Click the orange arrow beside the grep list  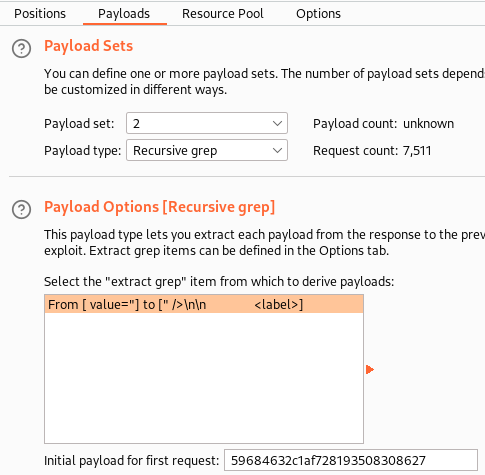click(x=370, y=369)
